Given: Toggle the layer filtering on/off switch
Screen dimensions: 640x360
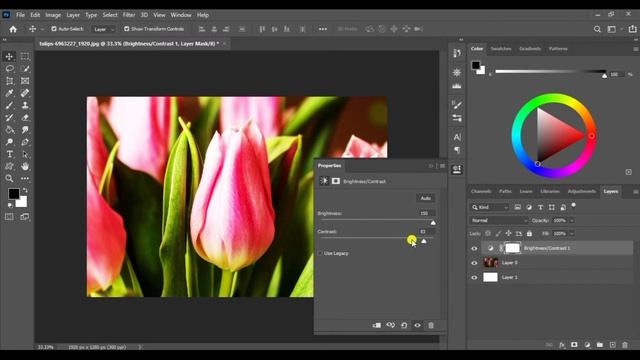Looking at the screenshot, I should pyautogui.click(x=573, y=205).
